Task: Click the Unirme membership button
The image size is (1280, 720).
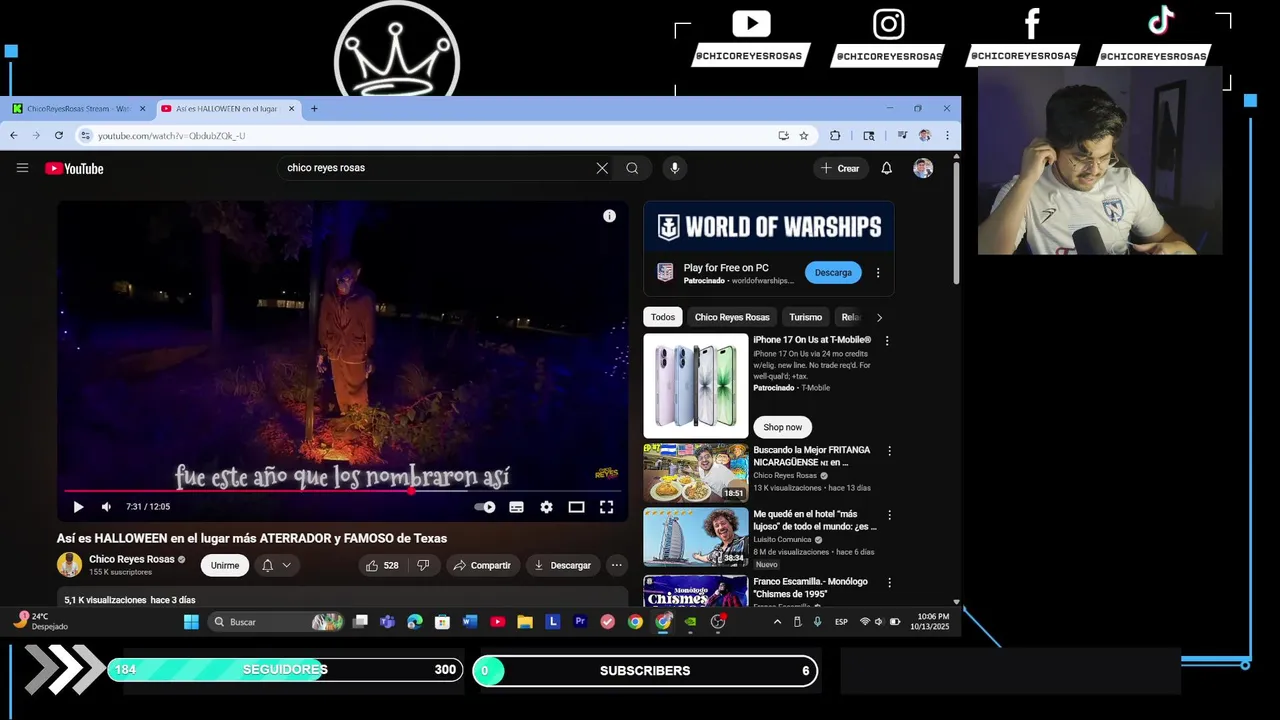Action: pos(225,565)
